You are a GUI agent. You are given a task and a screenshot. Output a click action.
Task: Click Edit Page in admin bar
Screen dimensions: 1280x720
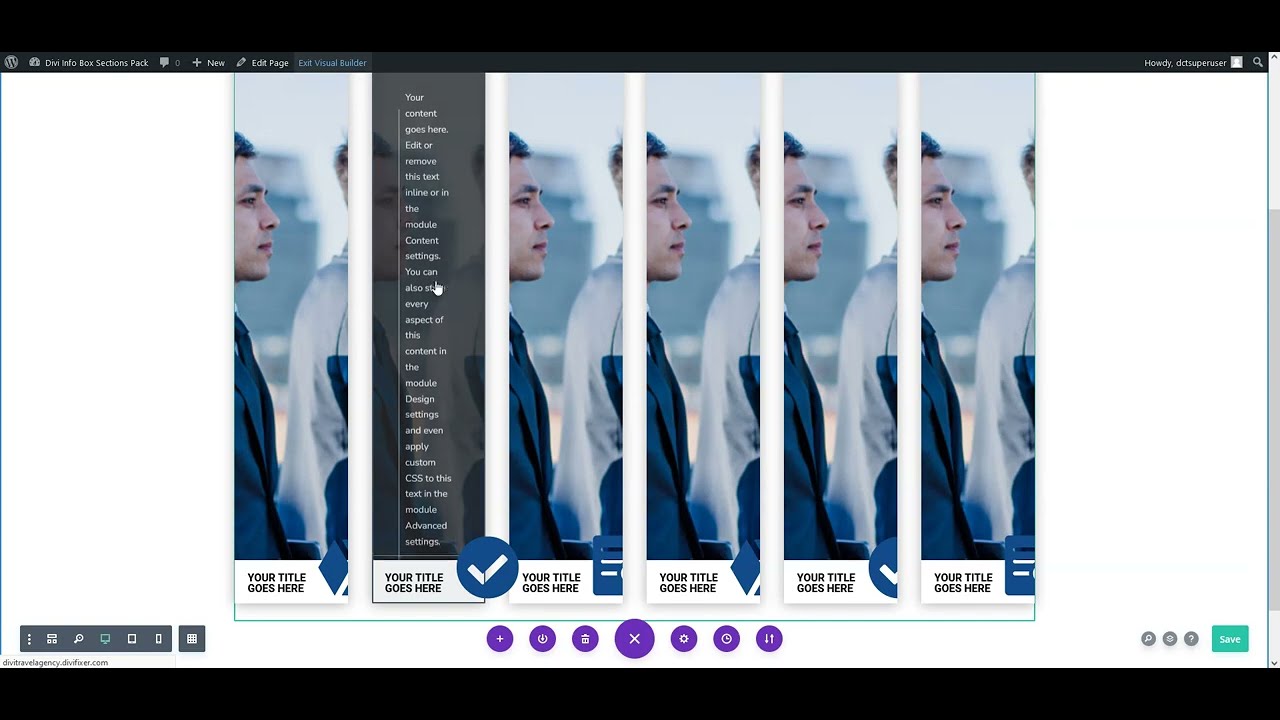pyautogui.click(x=262, y=62)
